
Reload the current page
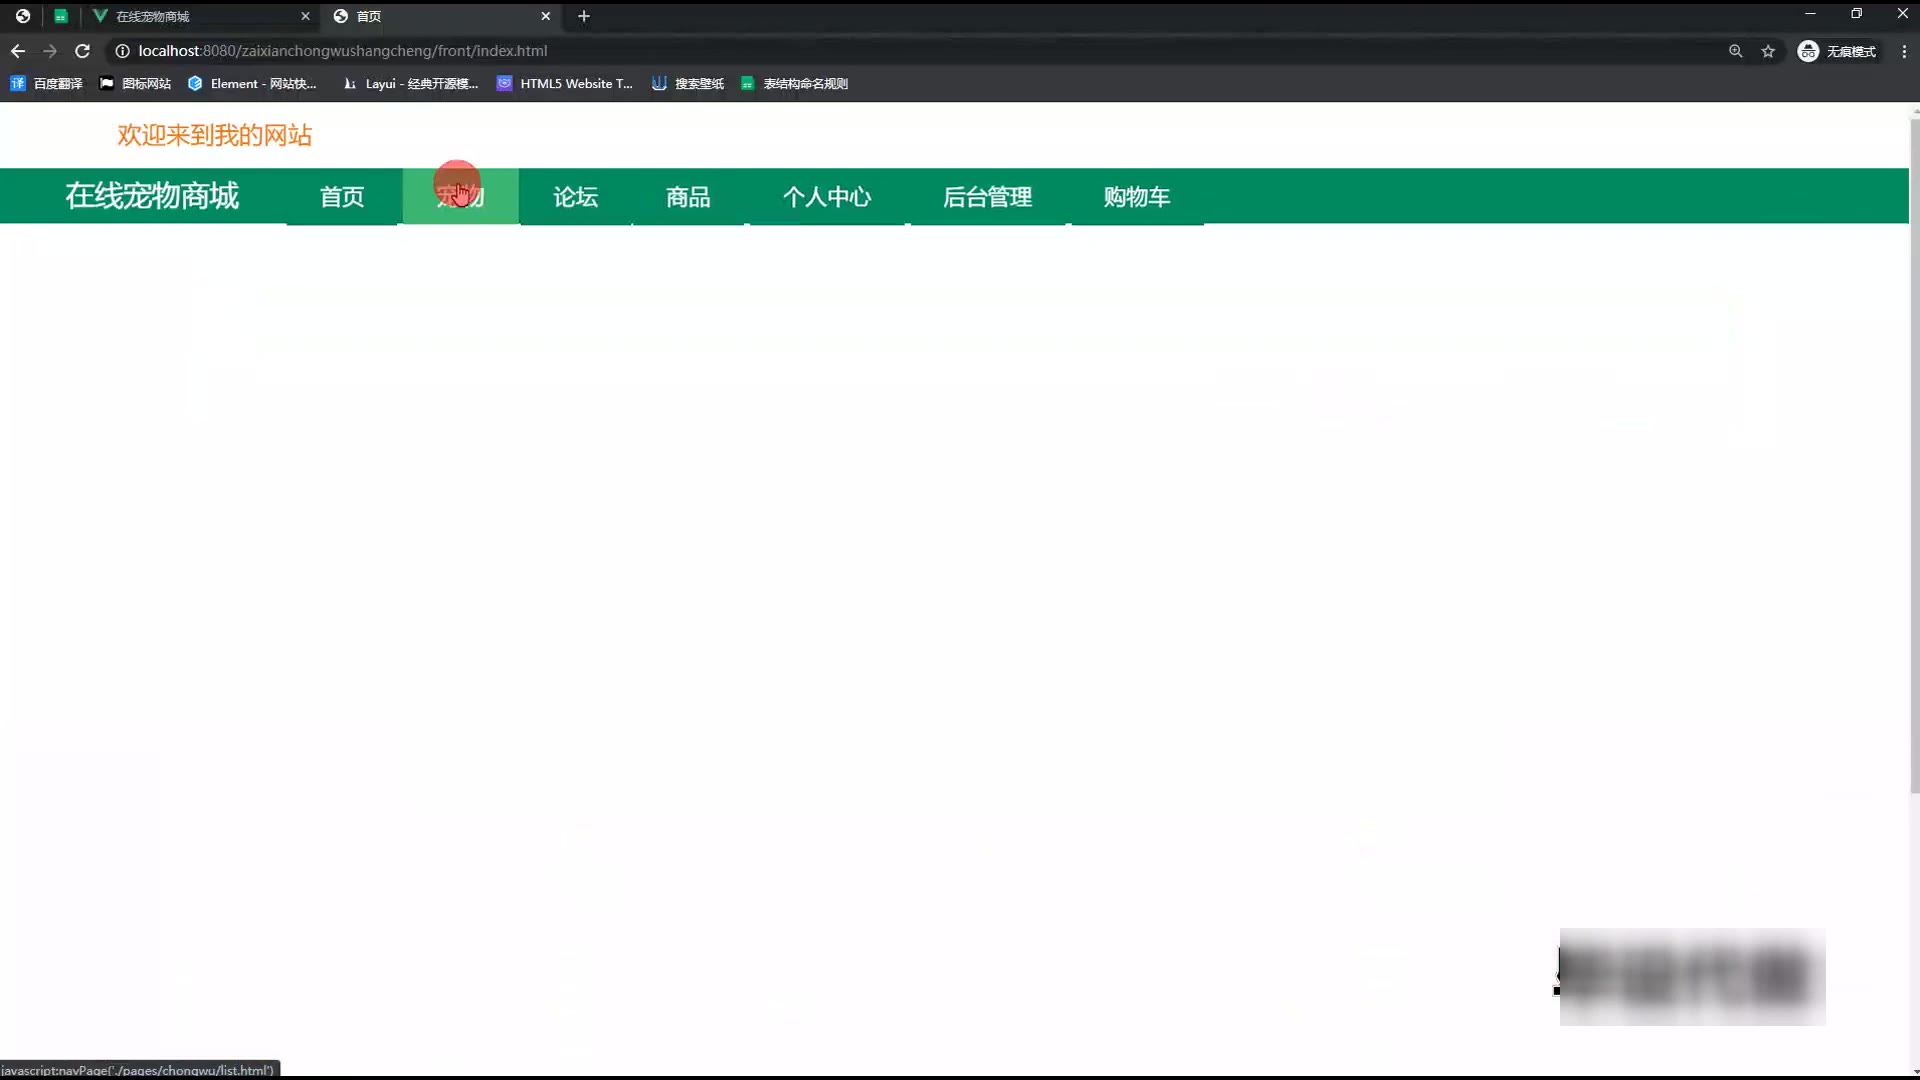[83, 51]
